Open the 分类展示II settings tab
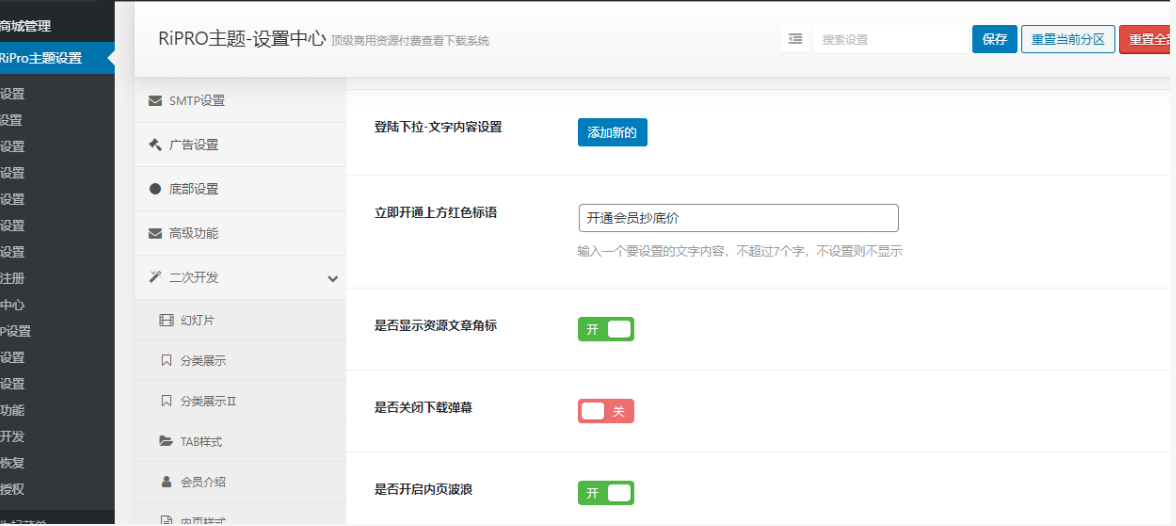Screen dimensions: 1176x526 [x=208, y=401]
